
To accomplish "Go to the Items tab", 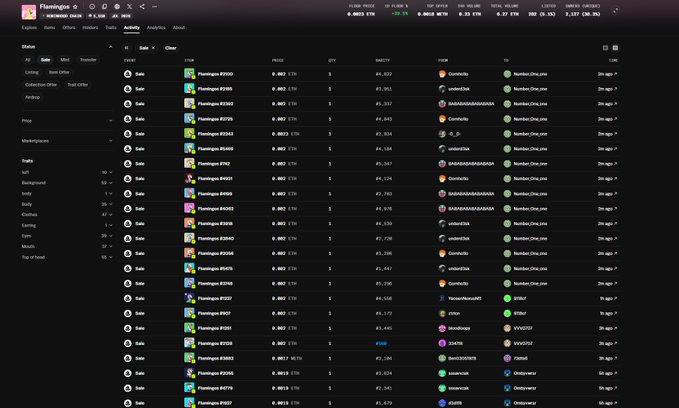I will tap(49, 28).
